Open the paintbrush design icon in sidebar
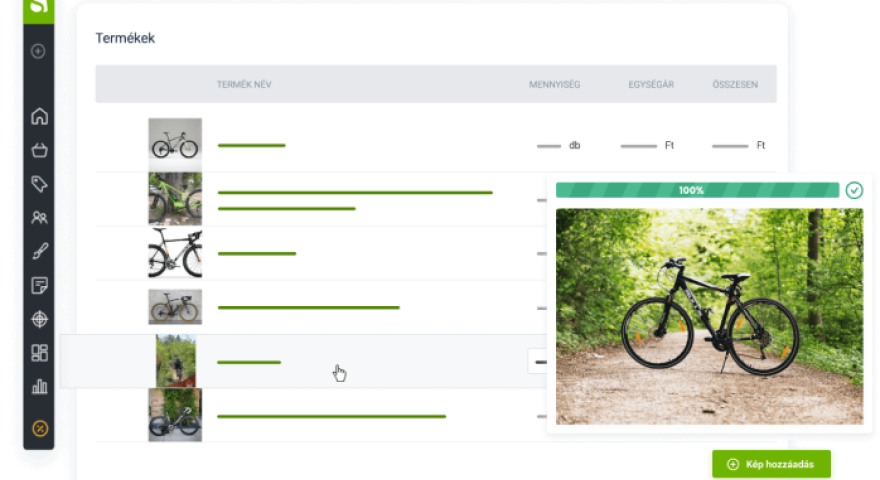This screenshot has width=880, height=480. [x=39, y=251]
